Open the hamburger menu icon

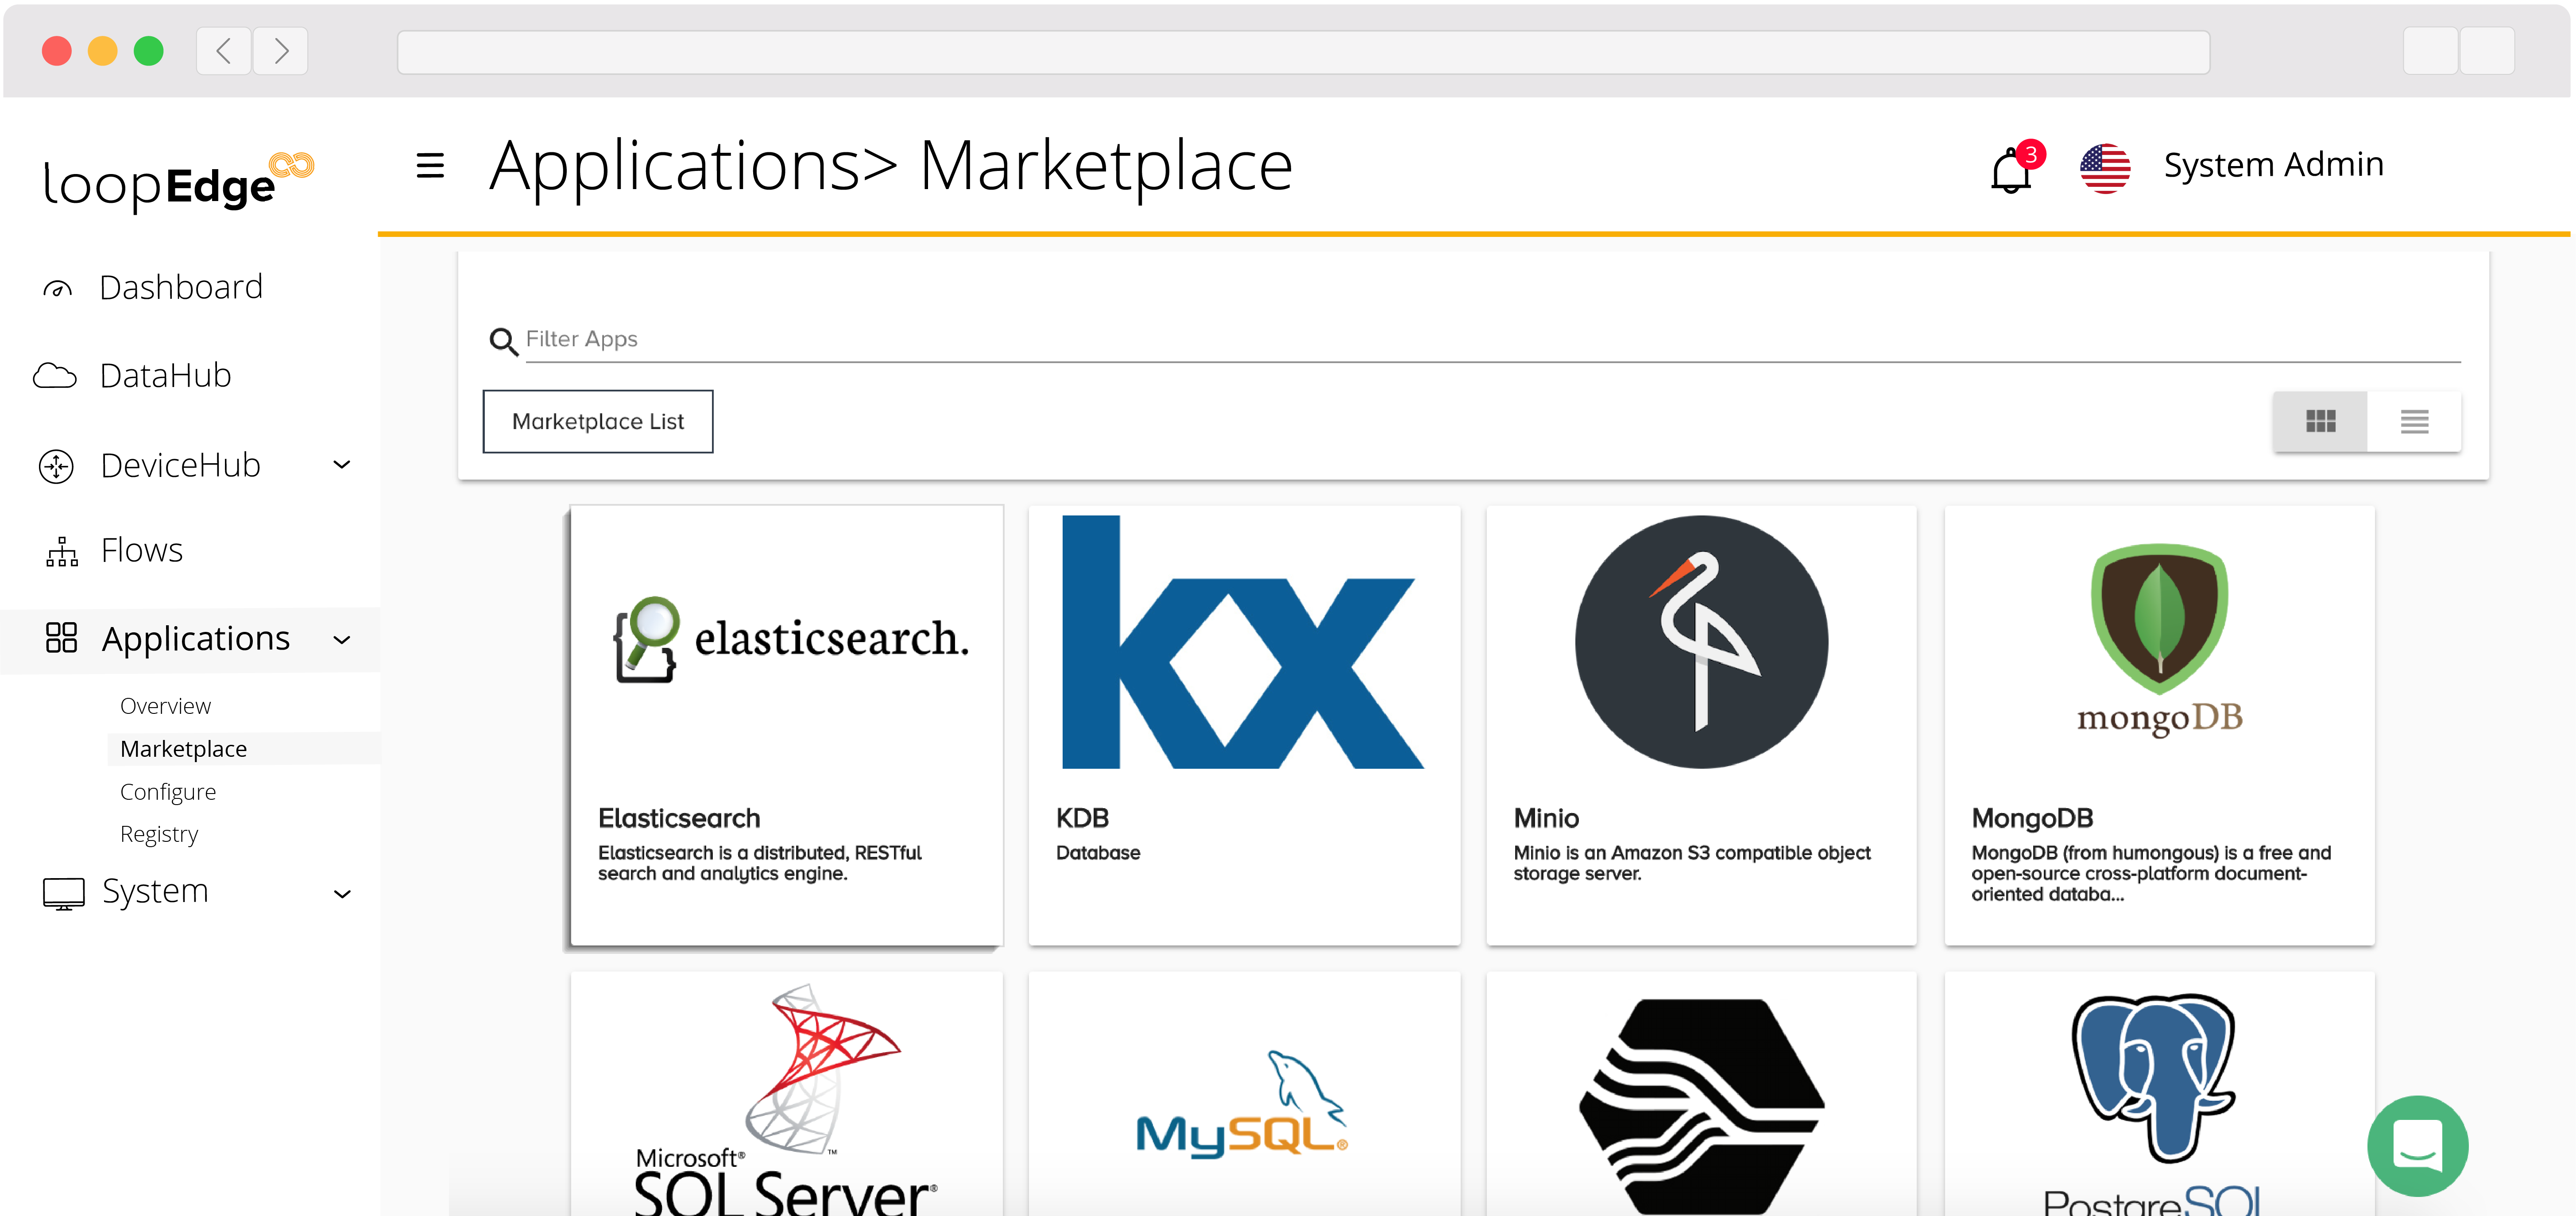pyautogui.click(x=430, y=165)
